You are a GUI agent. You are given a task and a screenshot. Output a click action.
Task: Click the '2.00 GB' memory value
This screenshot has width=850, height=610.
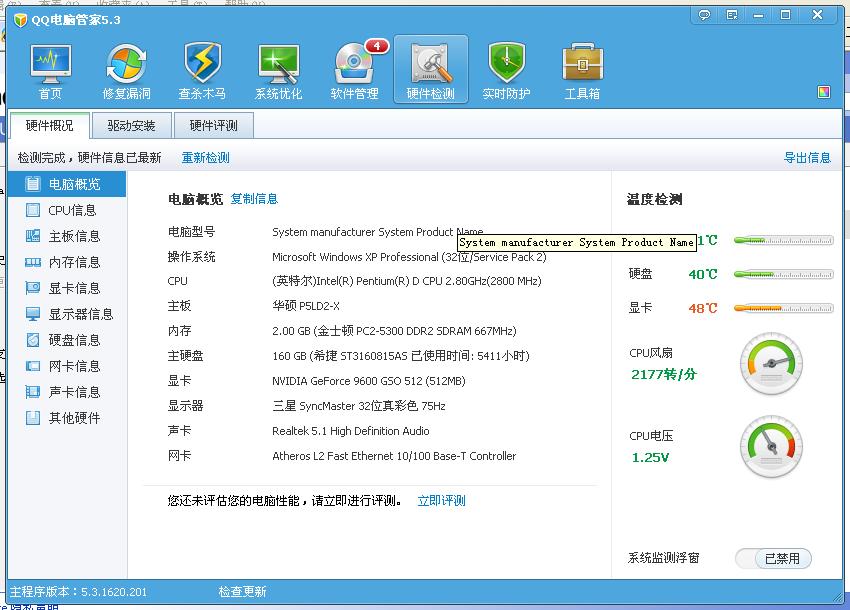pos(394,331)
